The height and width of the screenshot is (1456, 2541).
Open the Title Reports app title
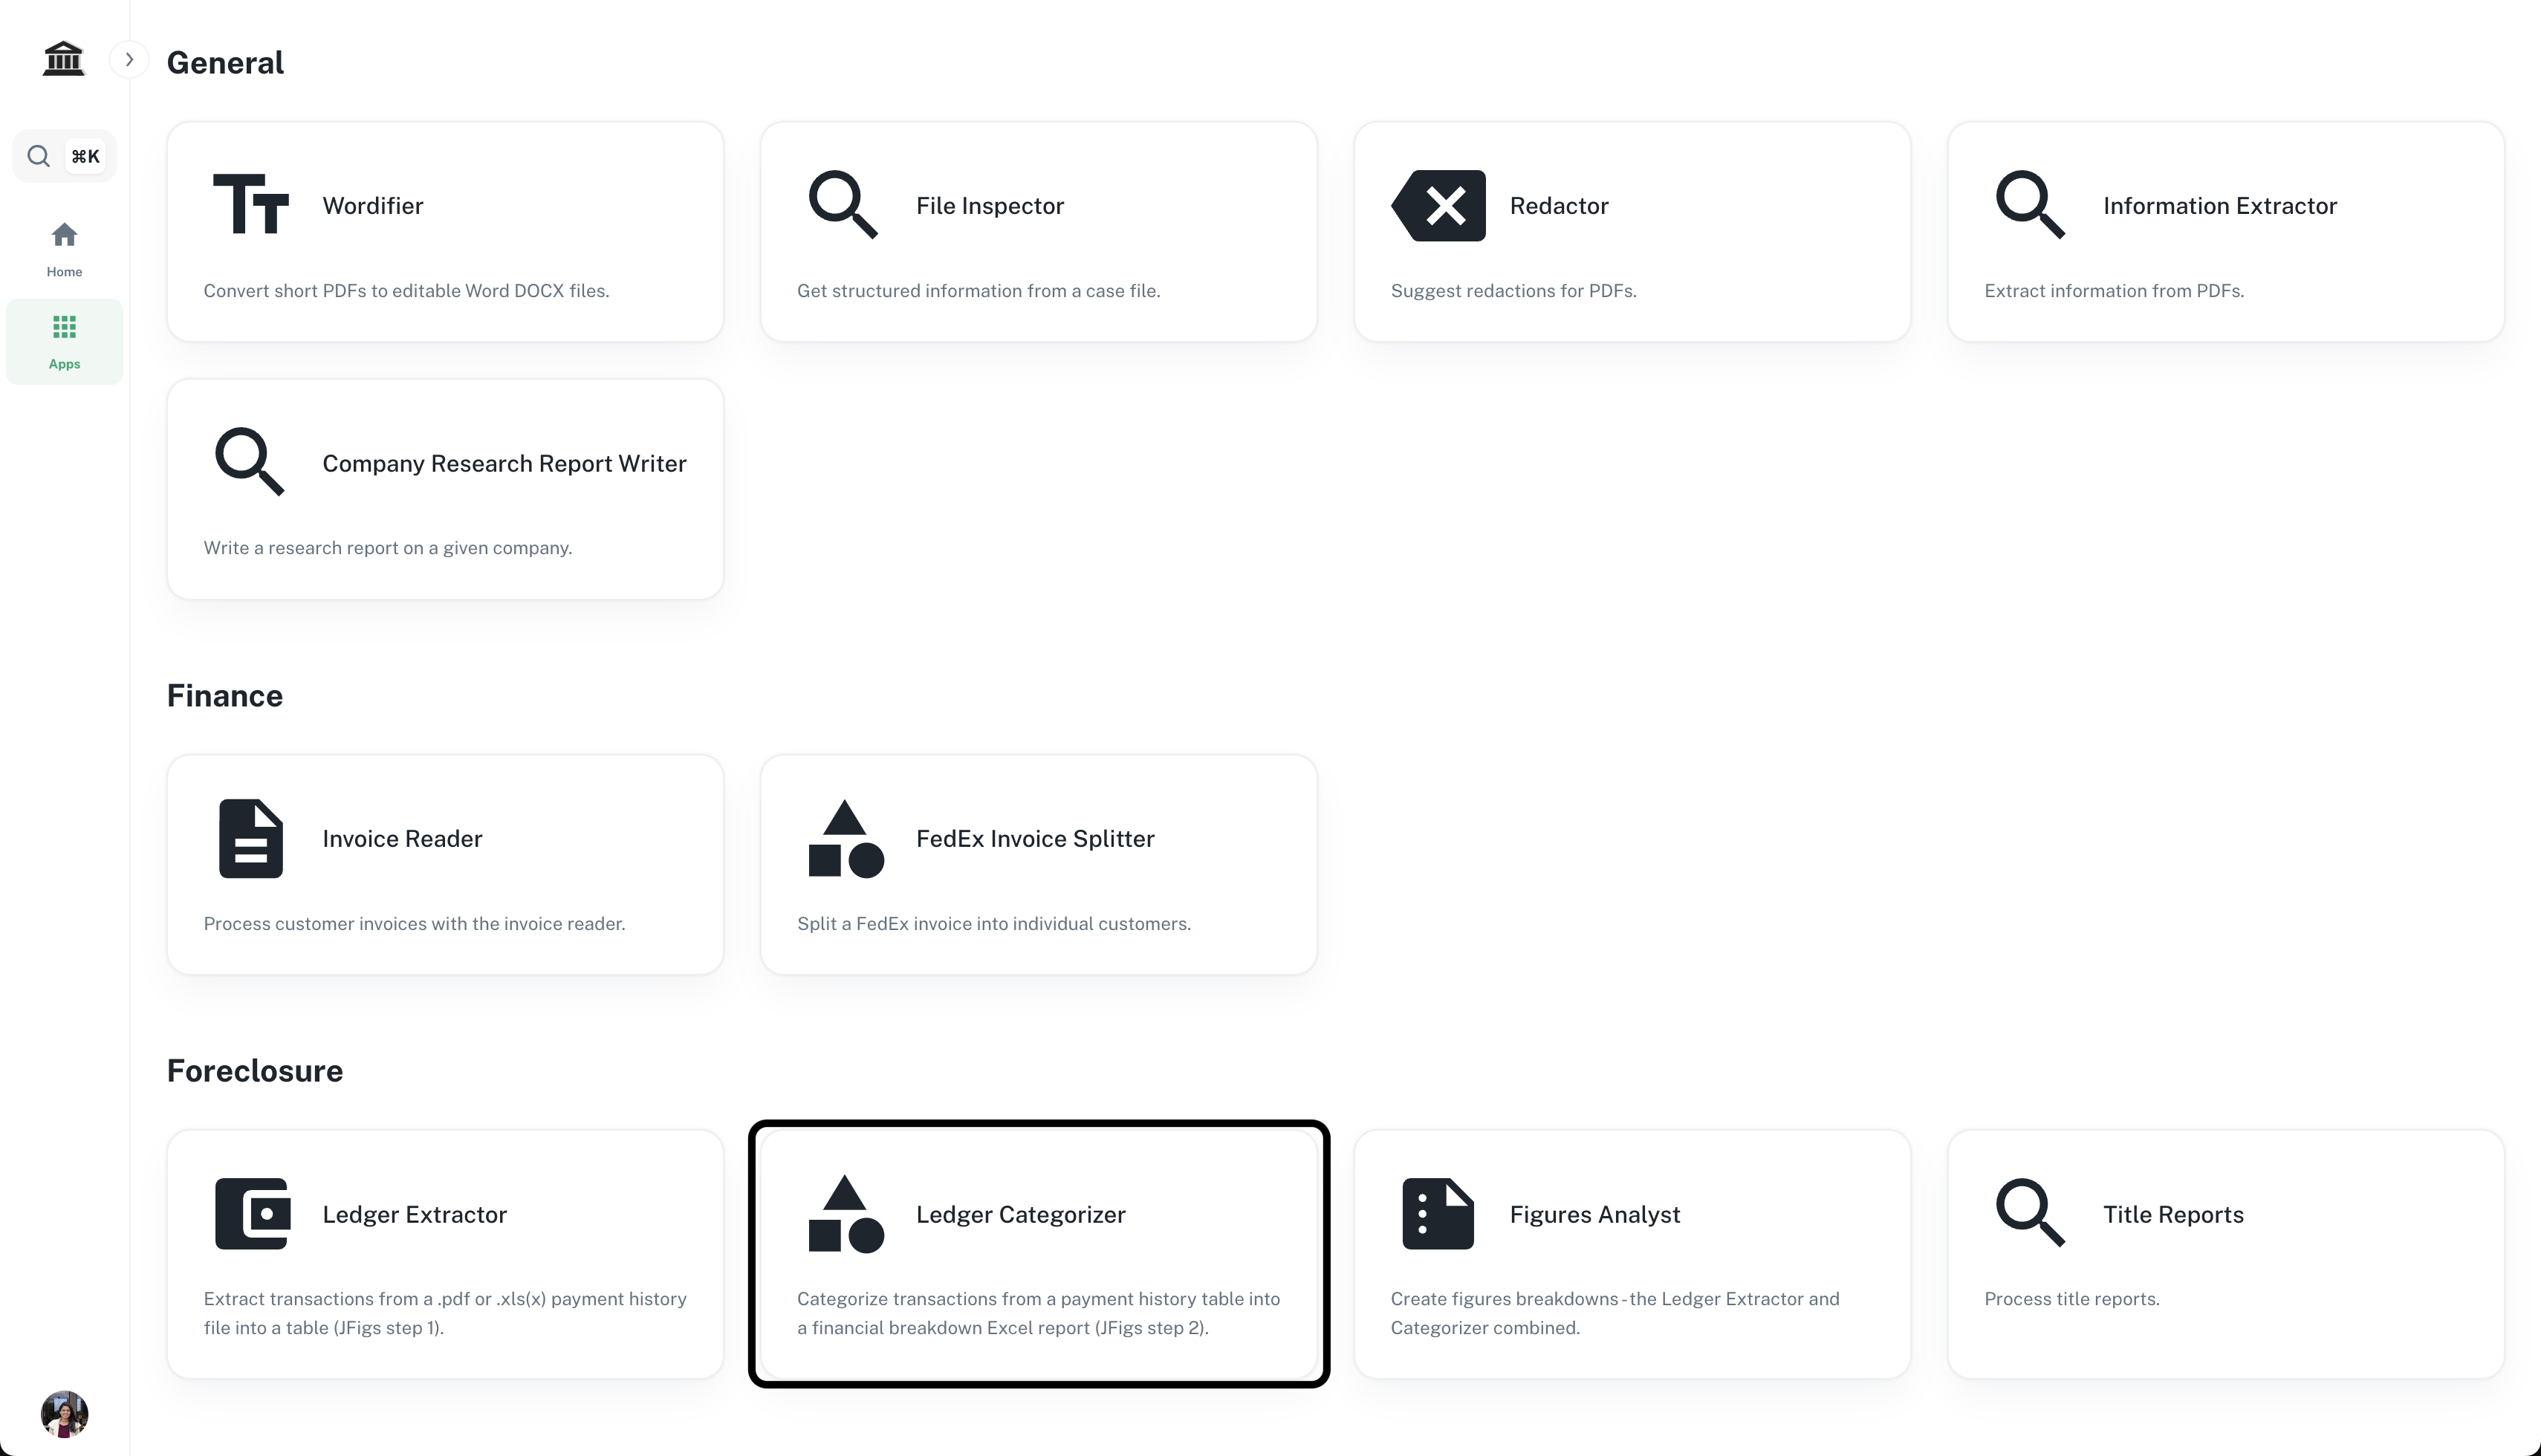click(2172, 1214)
